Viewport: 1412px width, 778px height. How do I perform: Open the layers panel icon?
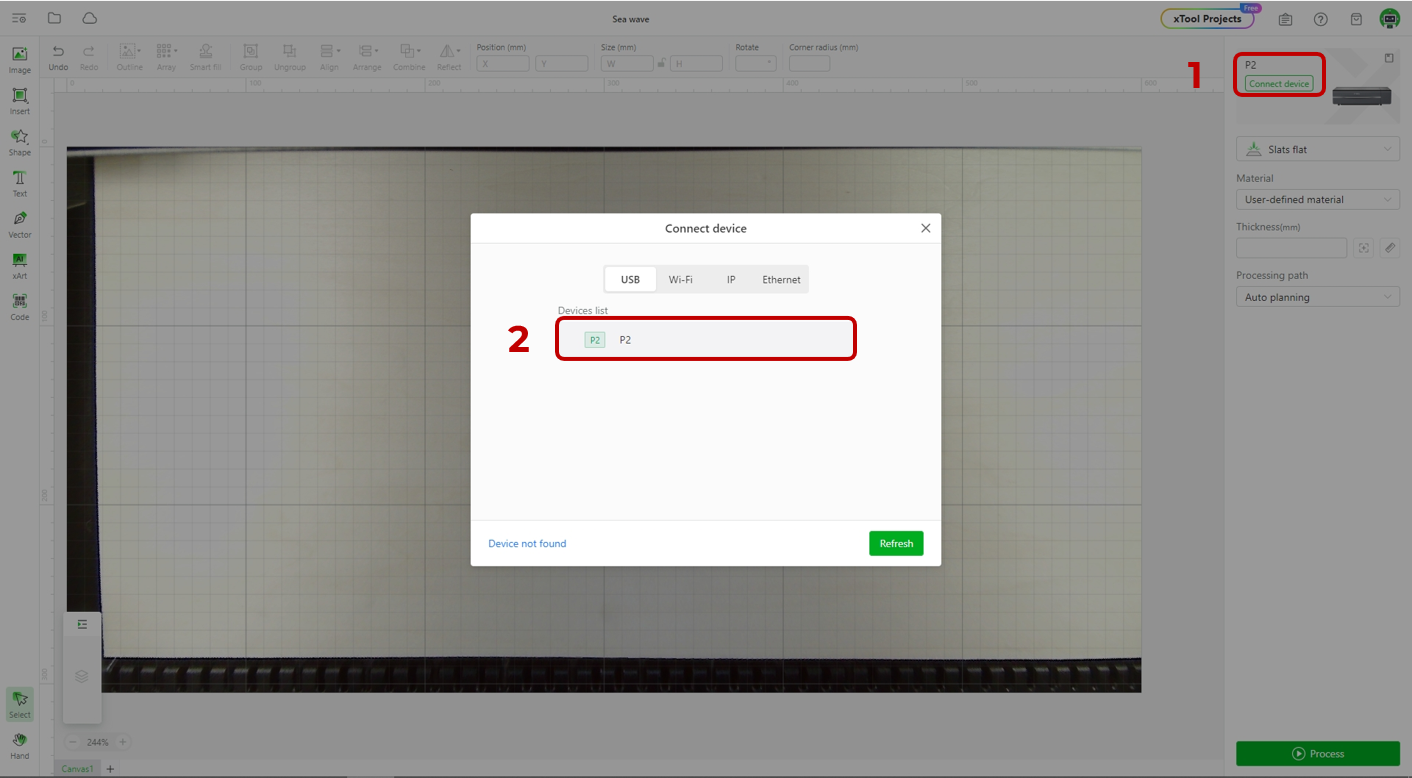point(82,676)
